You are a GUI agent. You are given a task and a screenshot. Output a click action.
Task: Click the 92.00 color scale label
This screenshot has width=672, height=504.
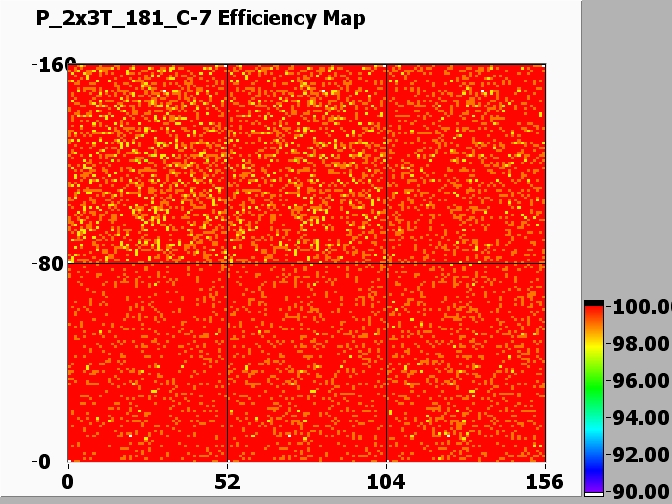640,455
